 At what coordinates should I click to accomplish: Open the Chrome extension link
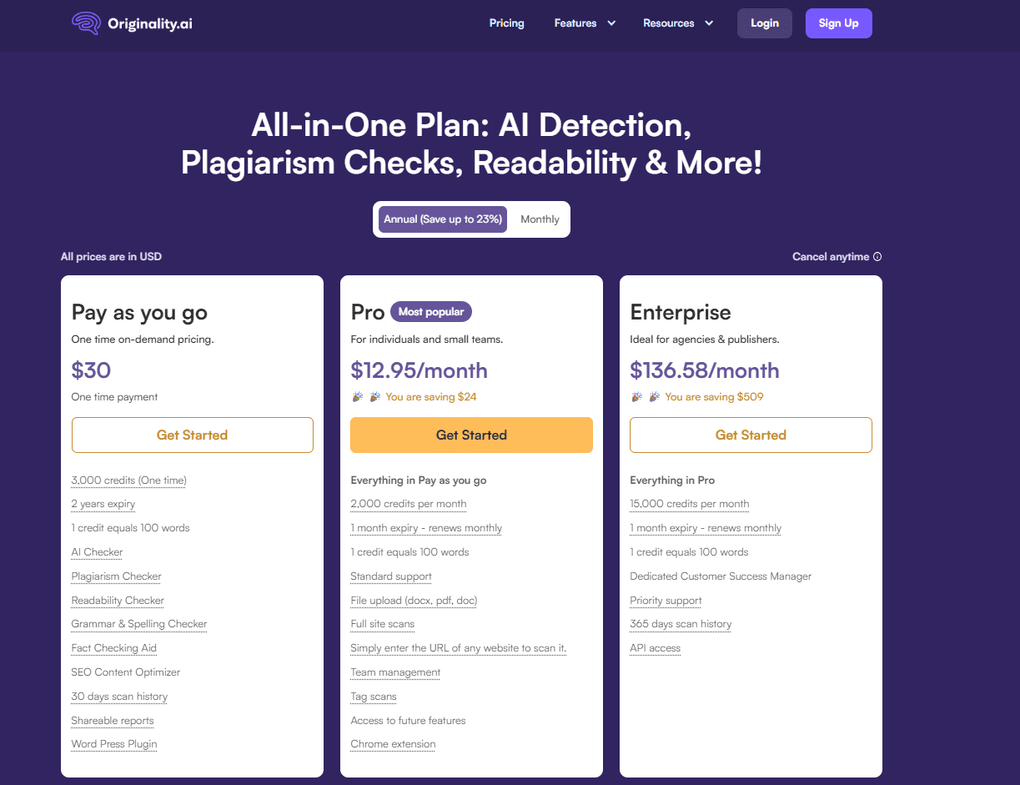coord(392,744)
